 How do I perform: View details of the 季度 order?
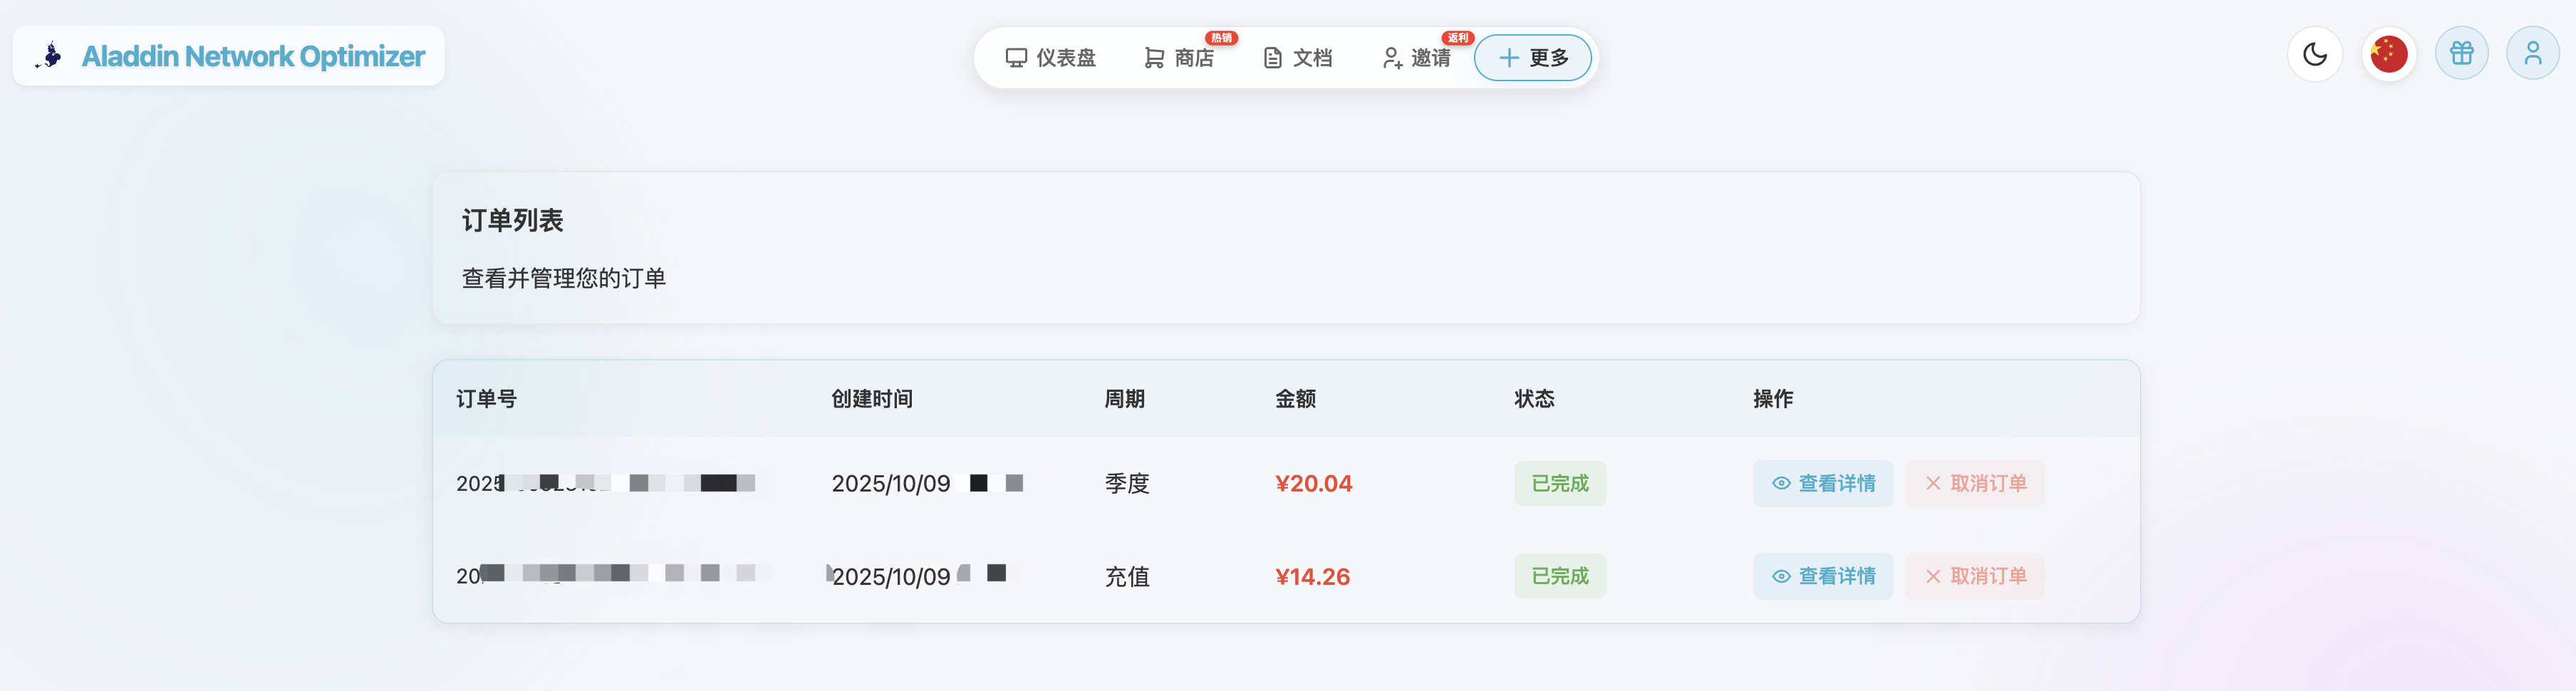coord(1822,484)
